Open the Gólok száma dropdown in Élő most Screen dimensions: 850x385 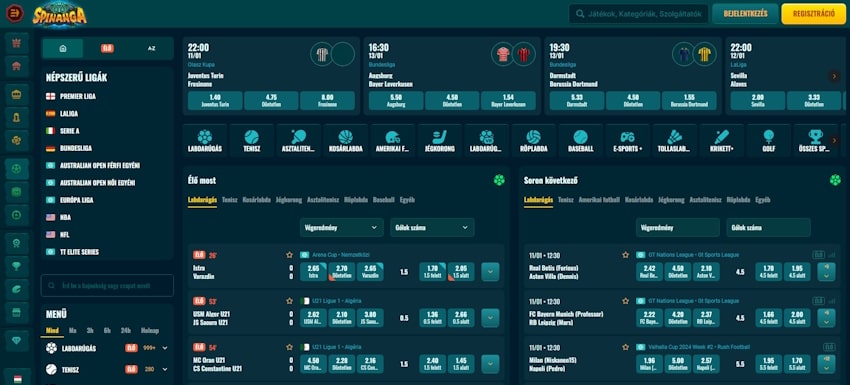point(432,228)
